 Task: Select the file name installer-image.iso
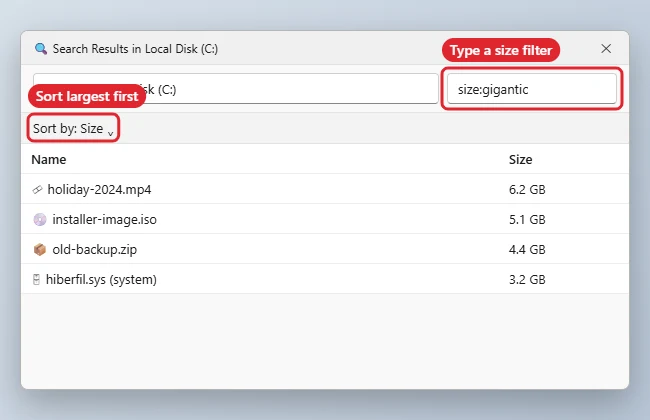pyautogui.click(x=104, y=219)
